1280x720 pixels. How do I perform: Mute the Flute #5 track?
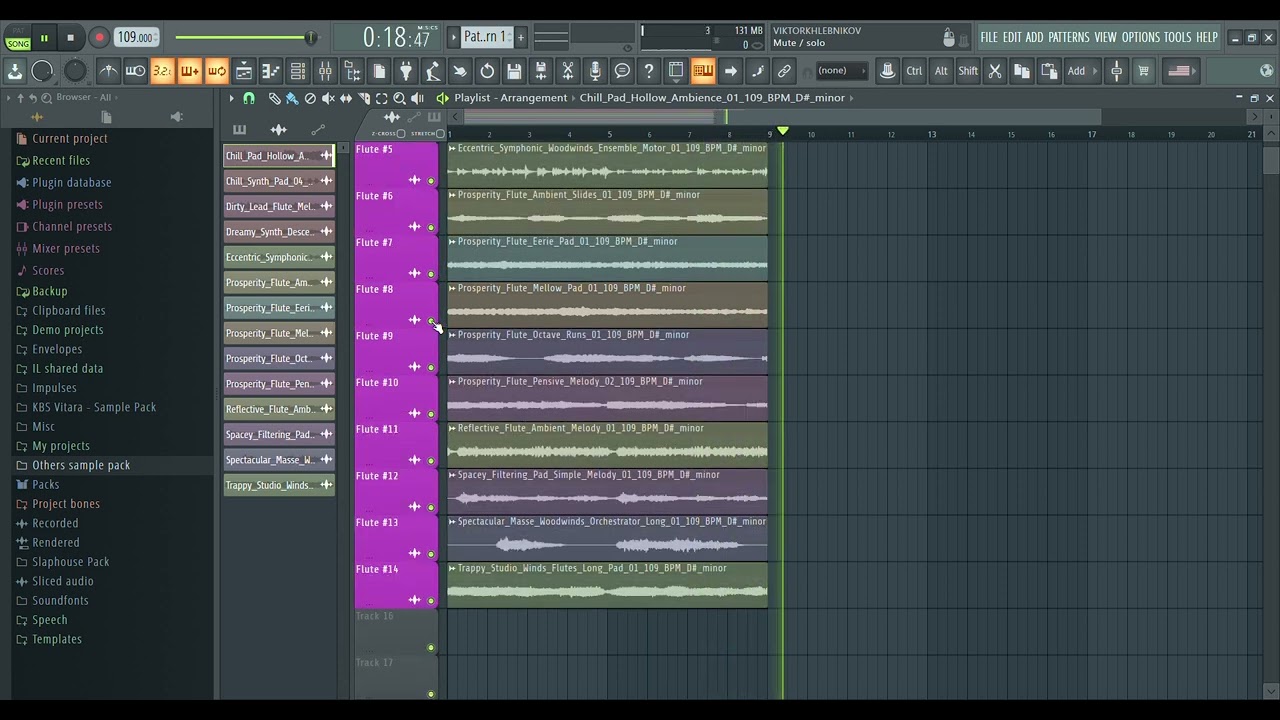pos(431,181)
